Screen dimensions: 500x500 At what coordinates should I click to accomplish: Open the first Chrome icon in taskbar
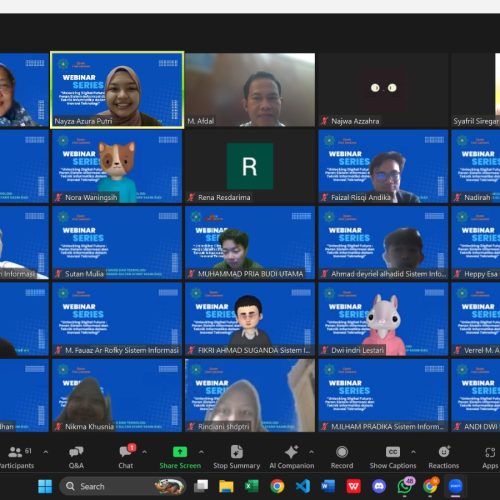pos(277,486)
